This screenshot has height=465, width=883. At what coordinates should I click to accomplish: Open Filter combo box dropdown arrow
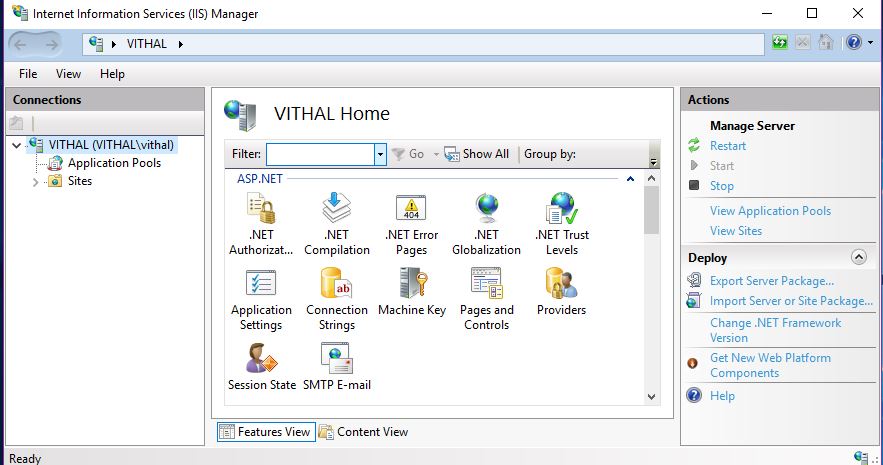[380, 154]
